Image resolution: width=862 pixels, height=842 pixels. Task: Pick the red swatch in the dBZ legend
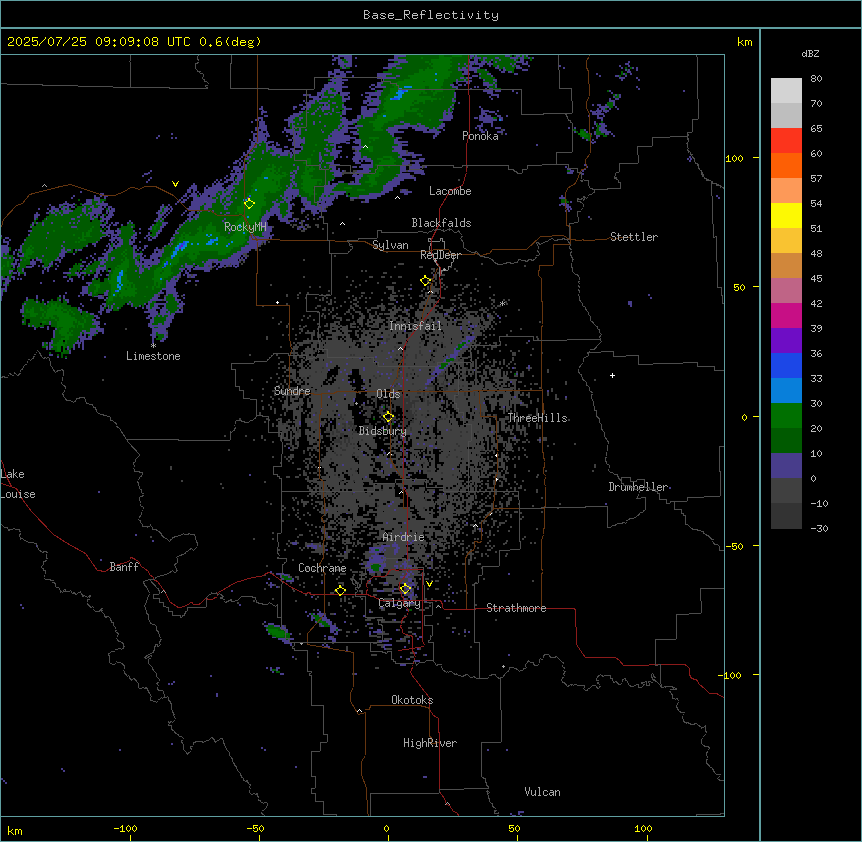pos(786,140)
